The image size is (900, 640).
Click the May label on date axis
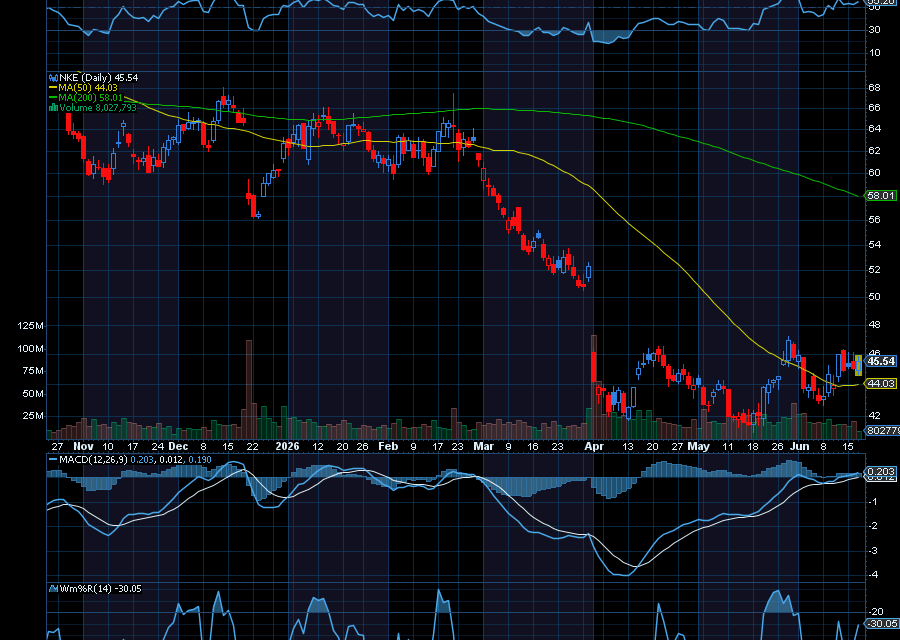point(699,447)
